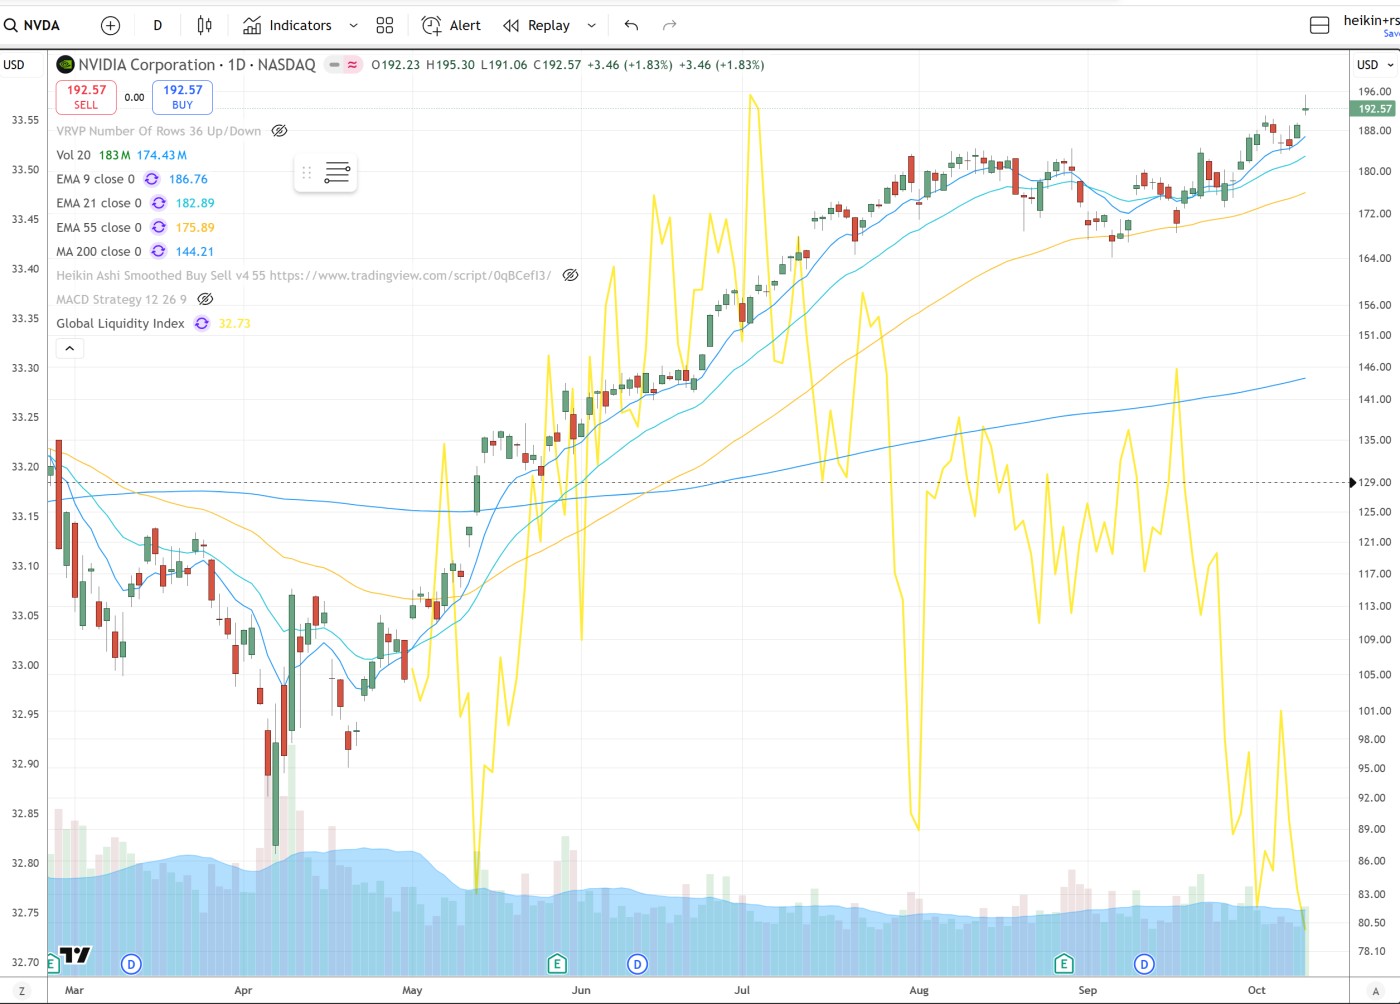Create a new Alert
1400x1004 pixels.
pos(451,25)
